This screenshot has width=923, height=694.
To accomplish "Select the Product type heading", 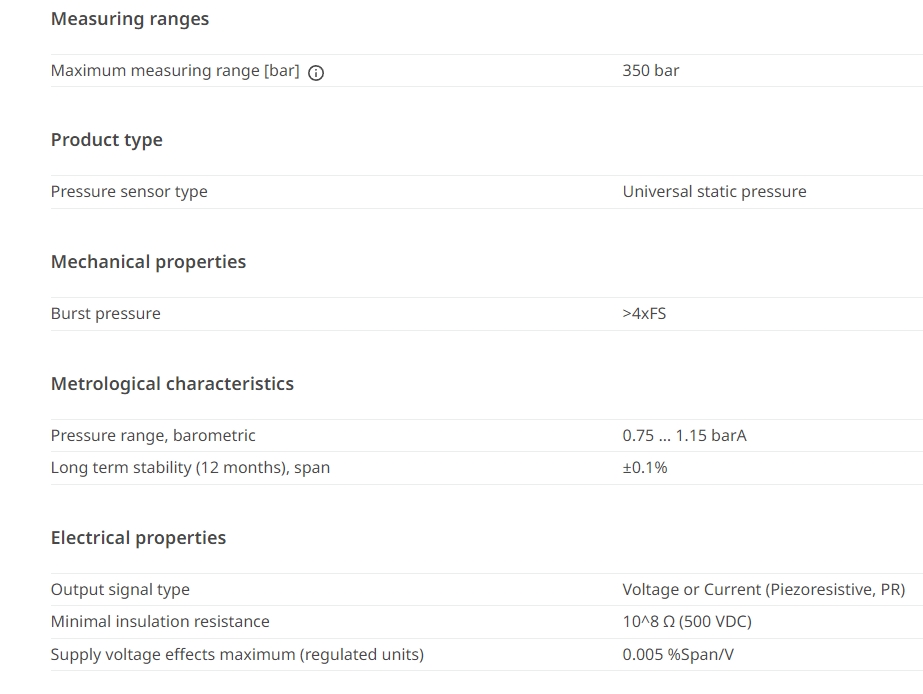I will (x=107, y=140).
